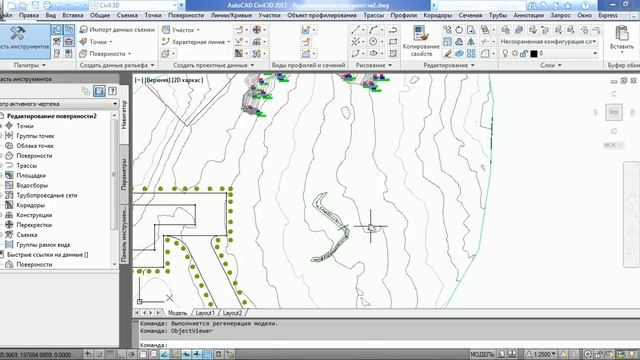Click the Array tool in Editing panel
640x360 pixels.
(x=471, y=53)
